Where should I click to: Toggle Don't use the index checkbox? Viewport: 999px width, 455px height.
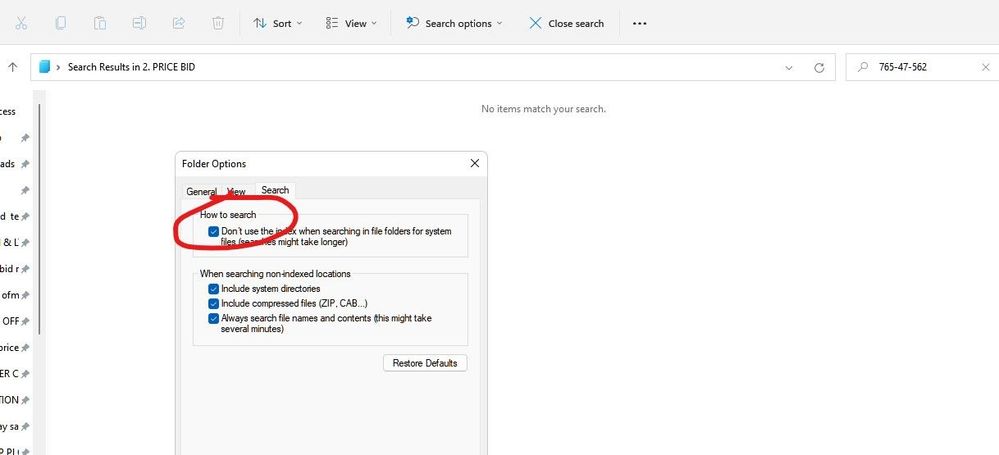(x=214, y=231)
